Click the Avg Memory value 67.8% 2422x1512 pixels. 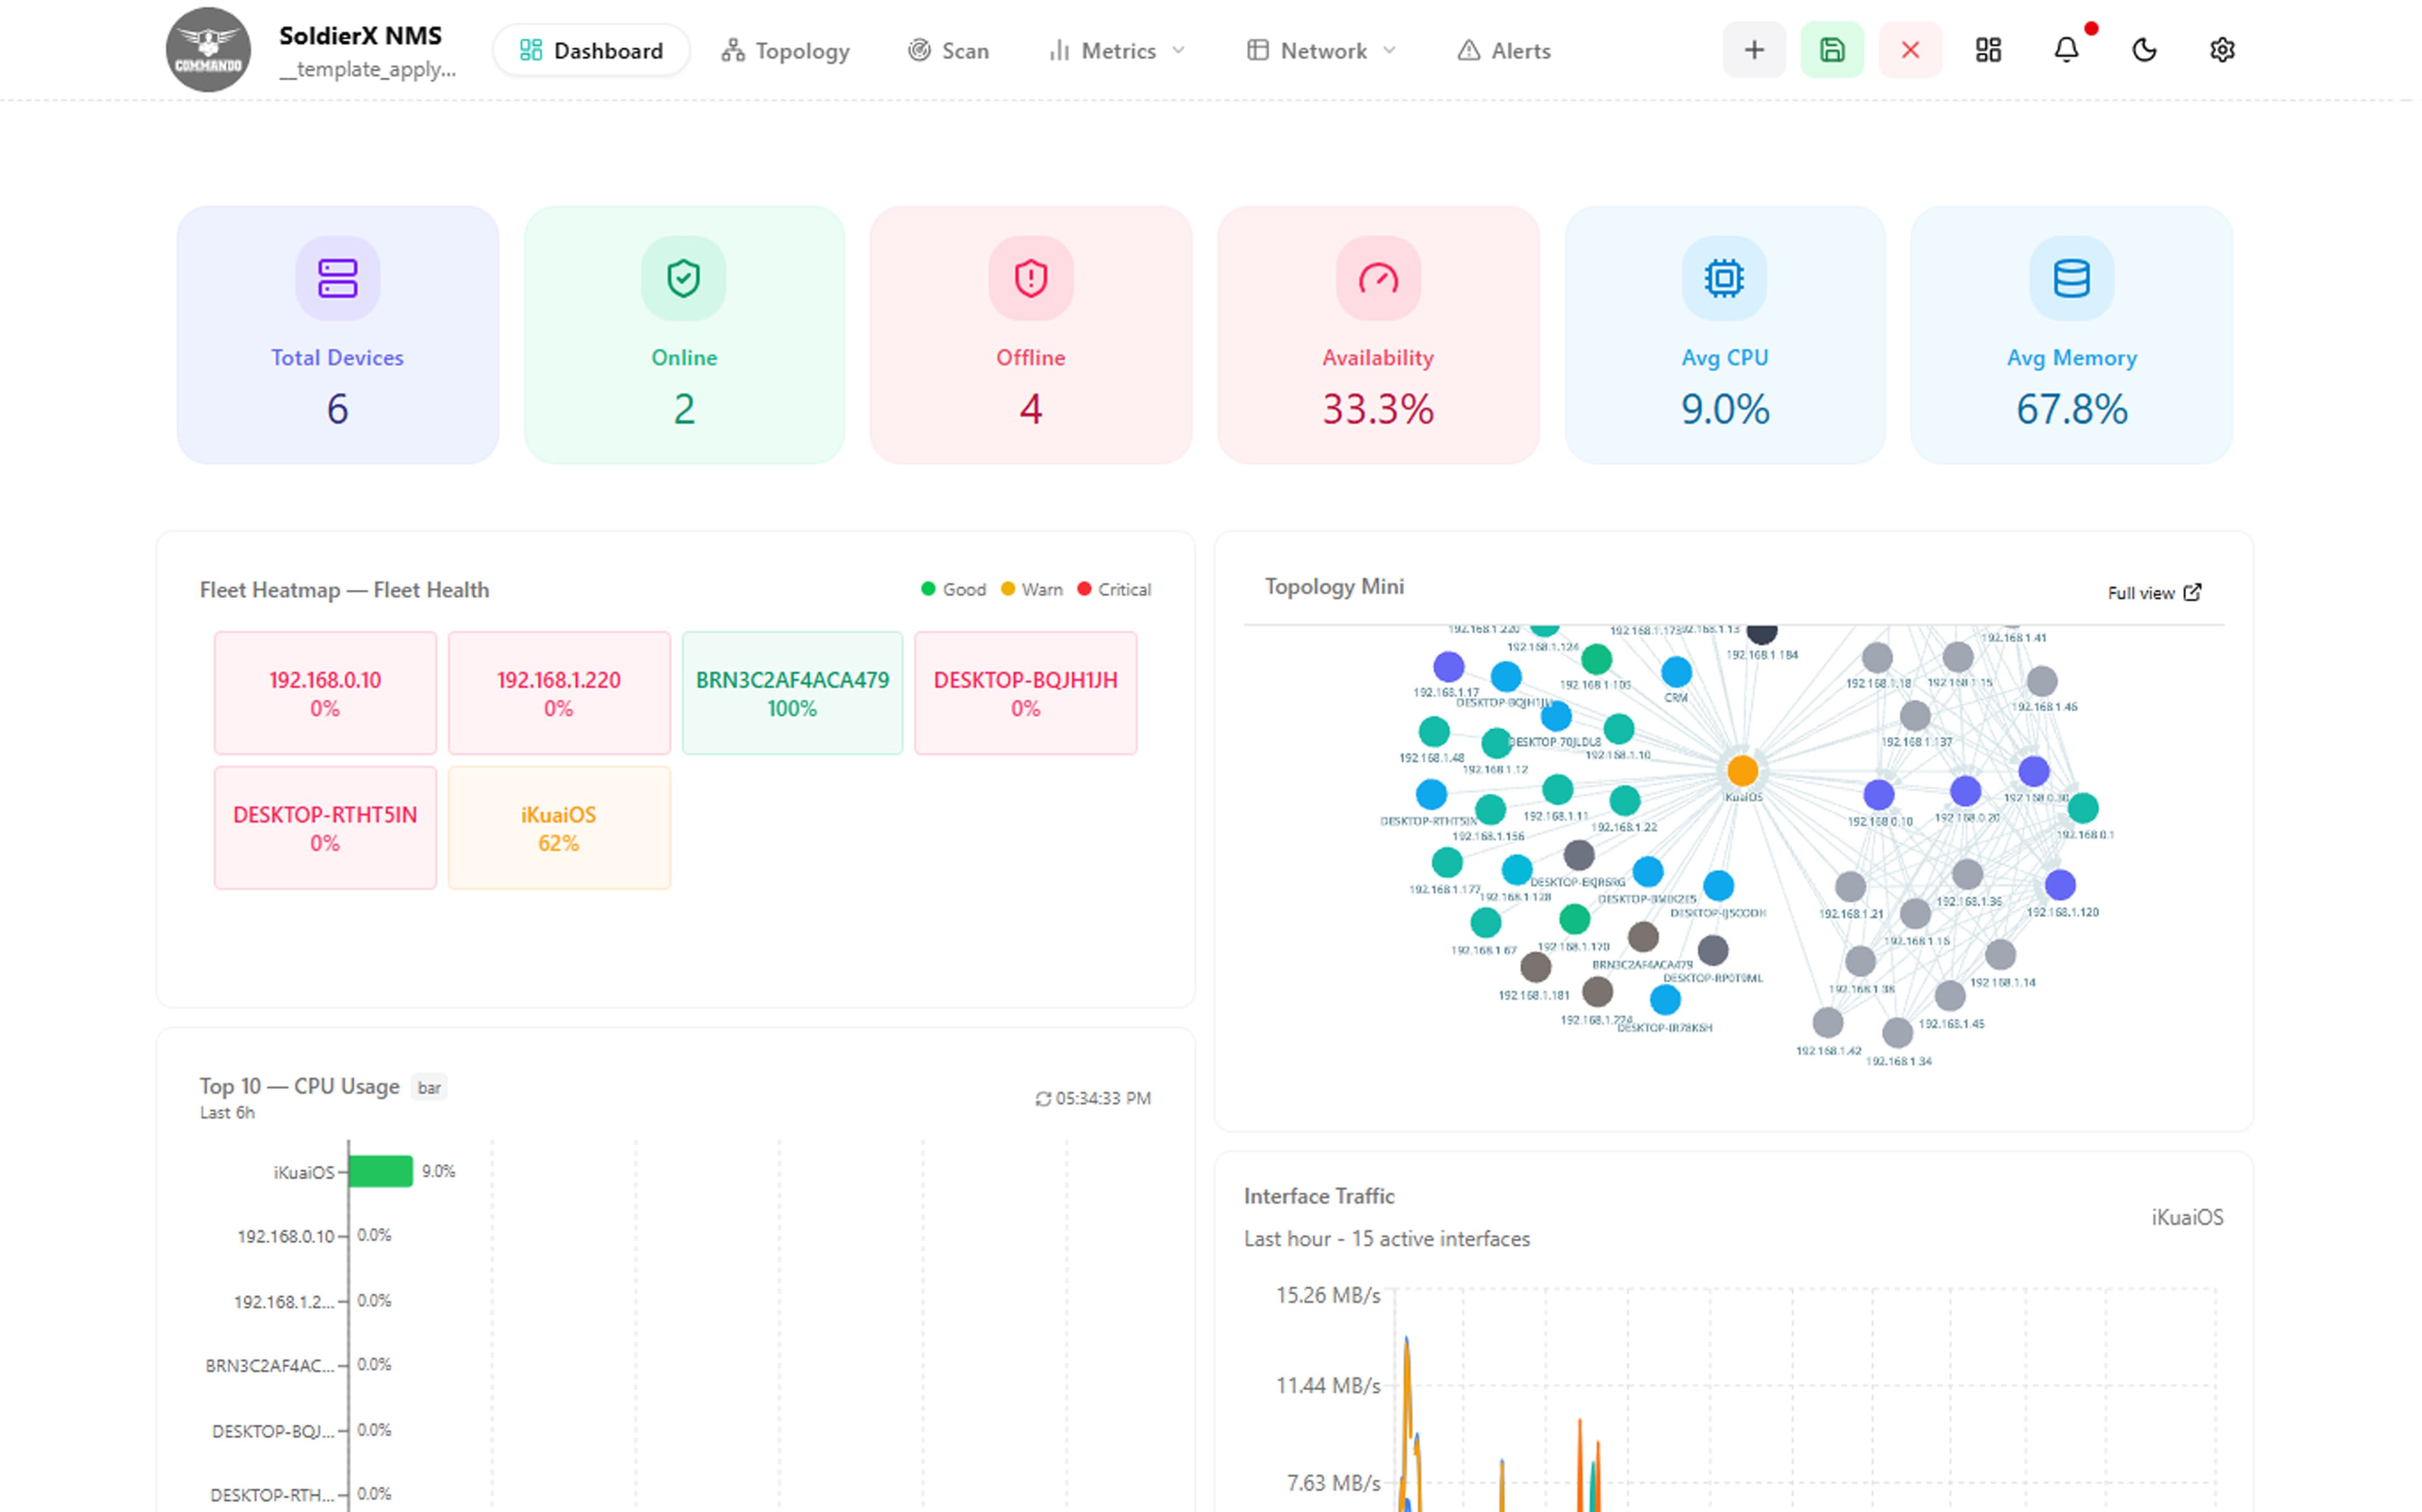point(2072,409)
